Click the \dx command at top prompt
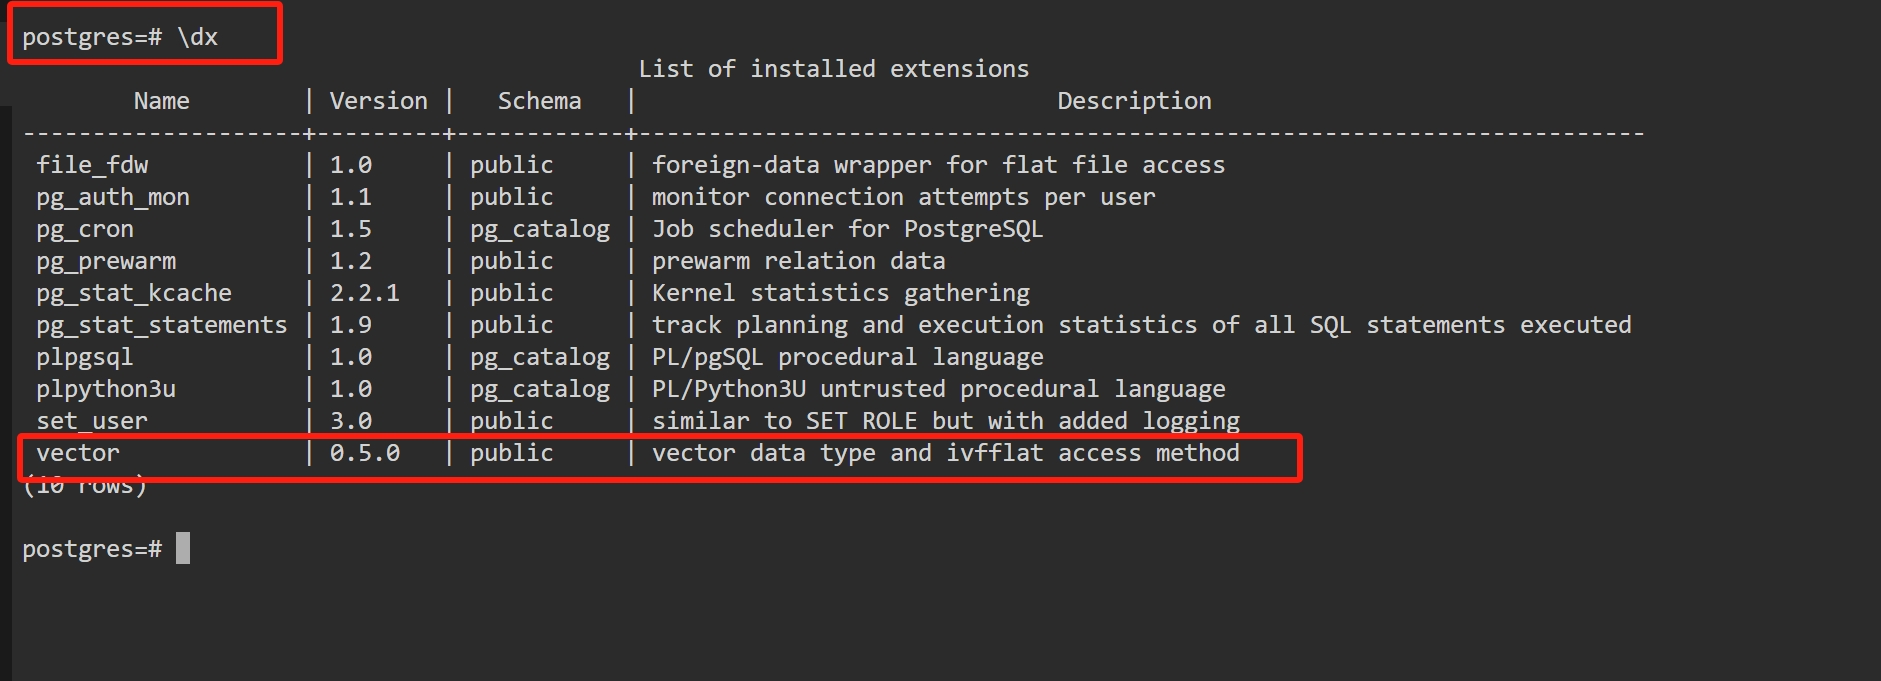The height and width of the screenshot is (681, 1881). 197,37
